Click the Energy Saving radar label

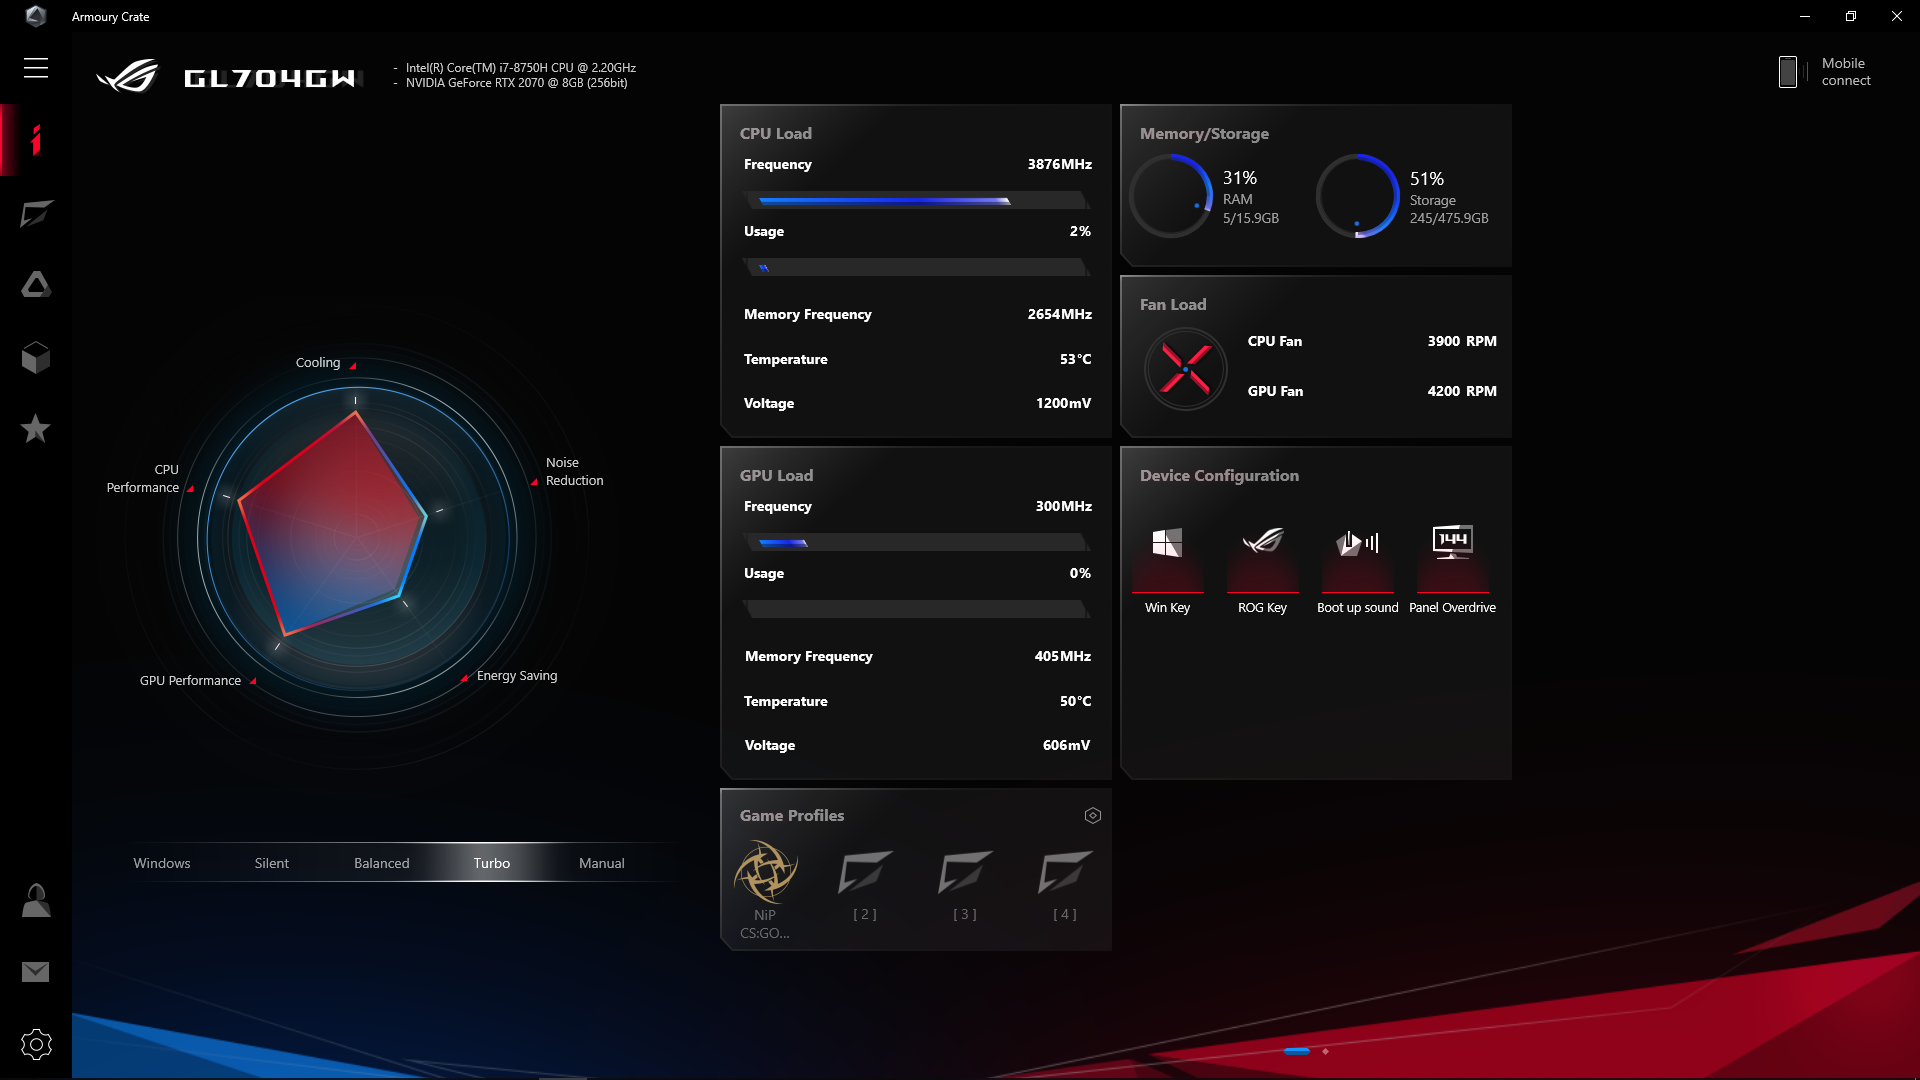point(517,676)
